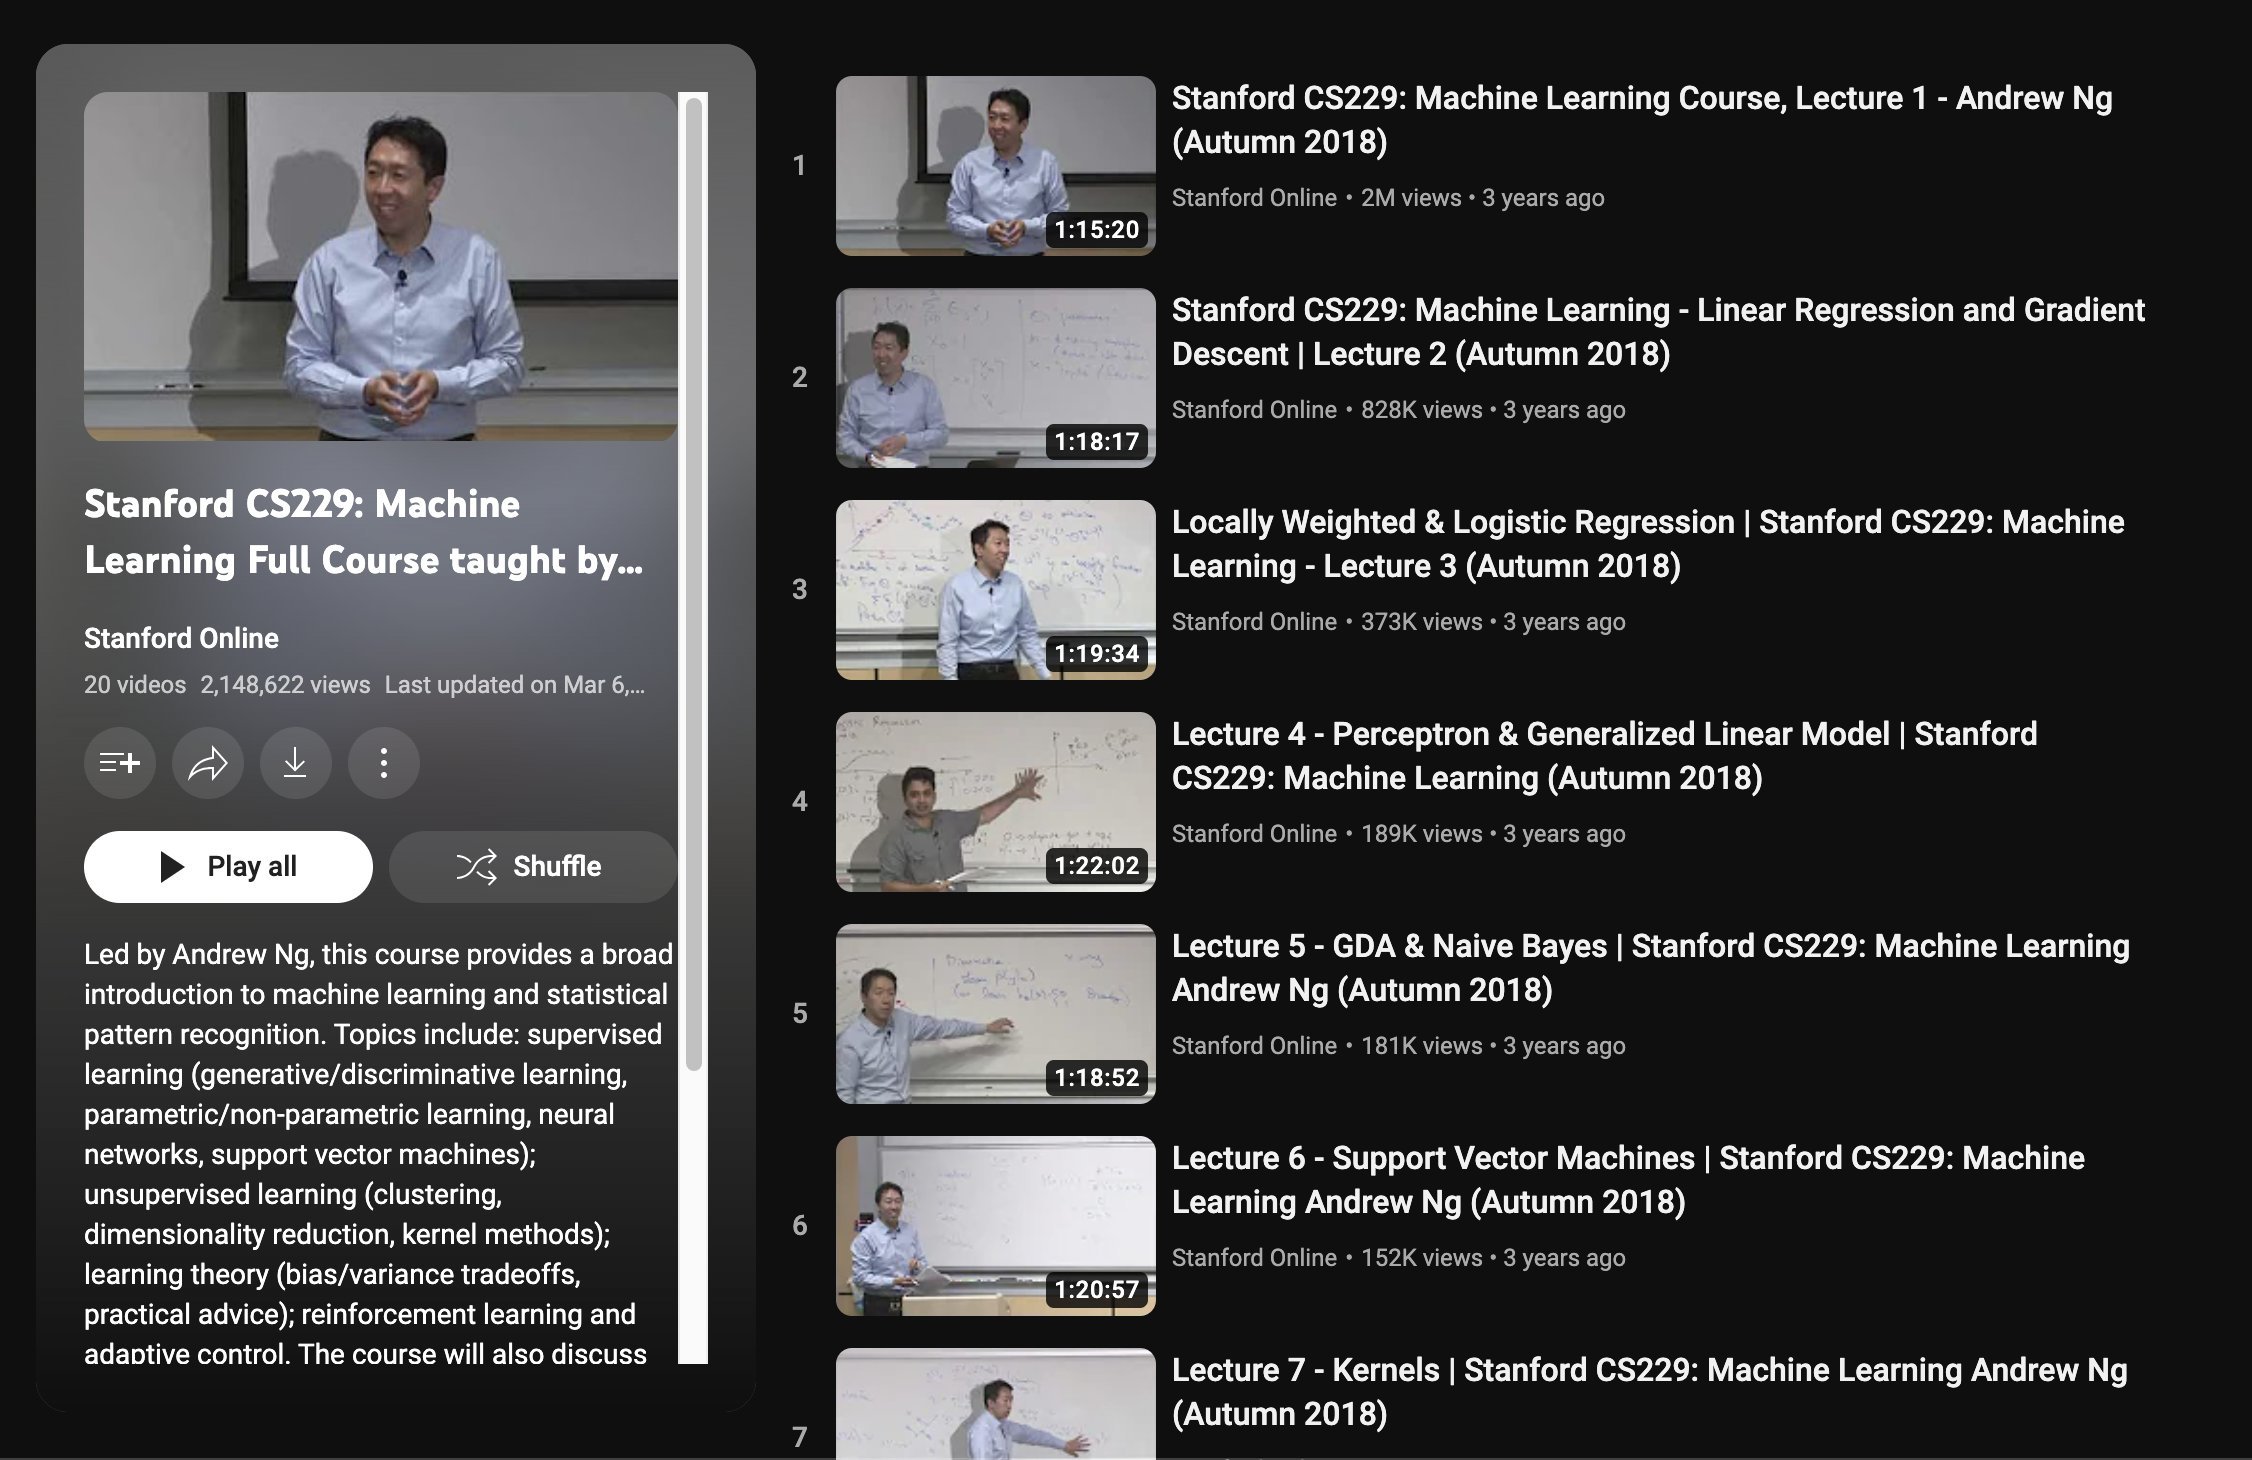Image resolution: width=2252 pixels, height=1460 pixels.
Task: Click the playlist title Stanford CS229 Full Course
Action: [363, 532]
